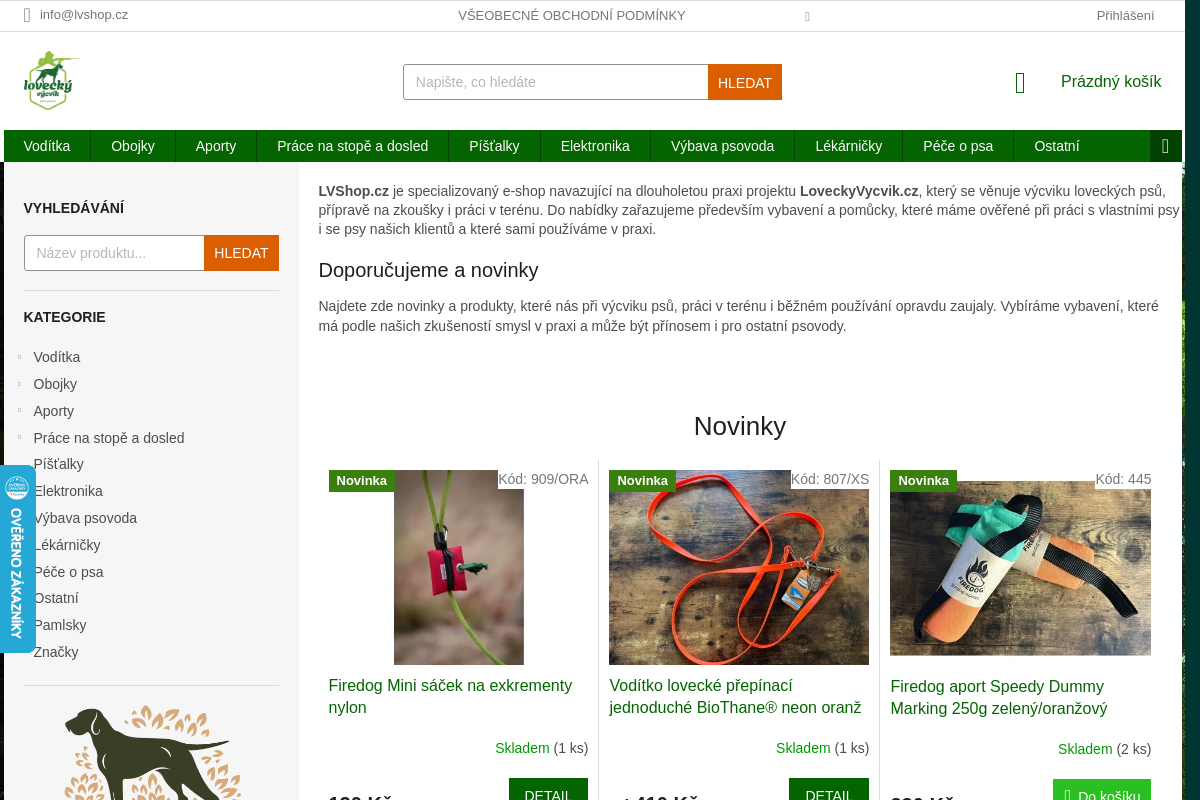The width and height of the screenshot is (1200, 800).
Task: Click the sidebar HLEDAT search button
Action: click(x=241, y=253)
